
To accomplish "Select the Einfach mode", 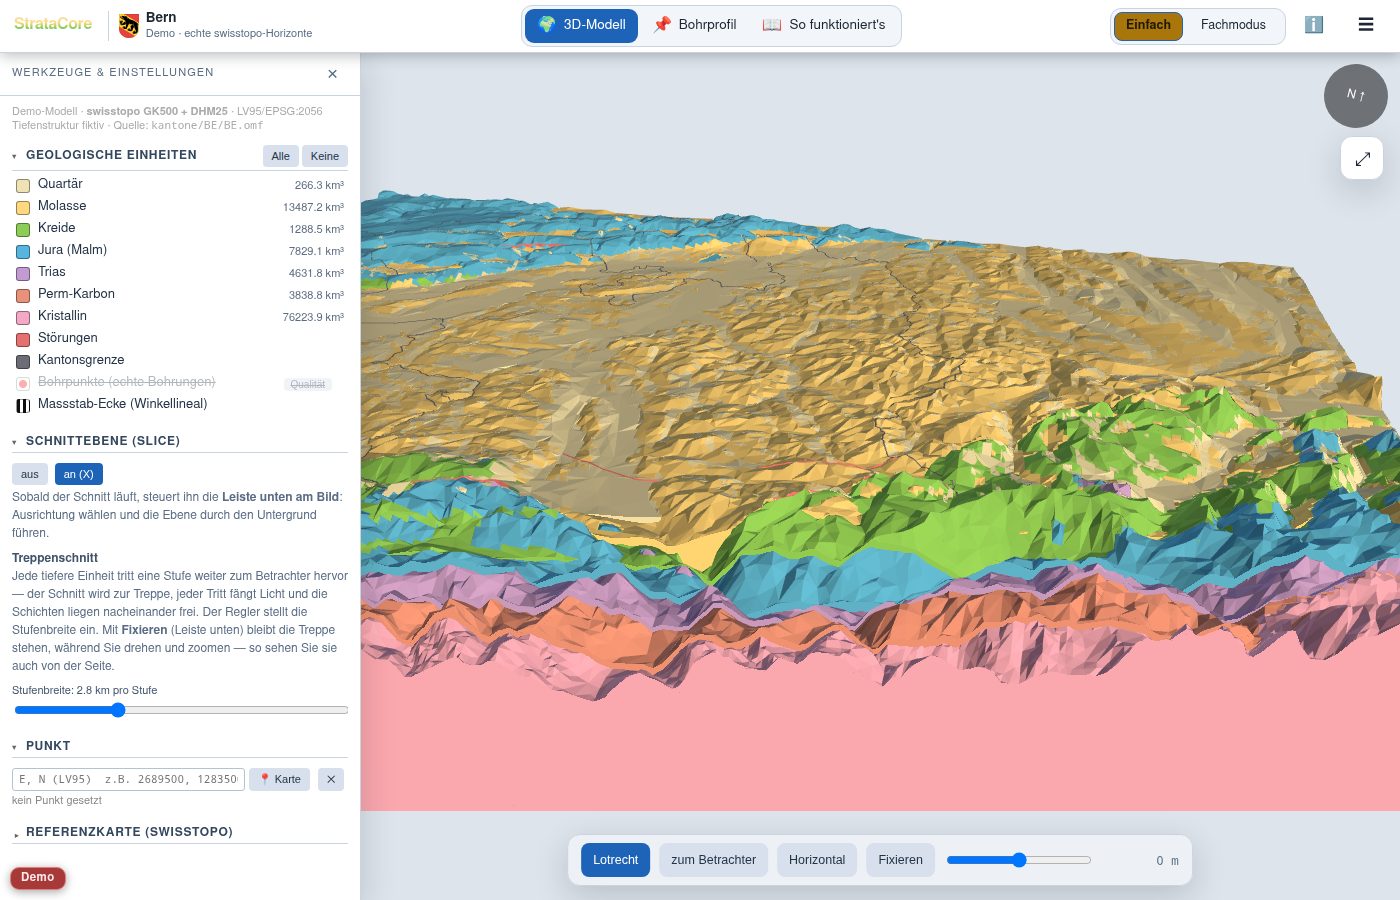I will (1148, 26).
